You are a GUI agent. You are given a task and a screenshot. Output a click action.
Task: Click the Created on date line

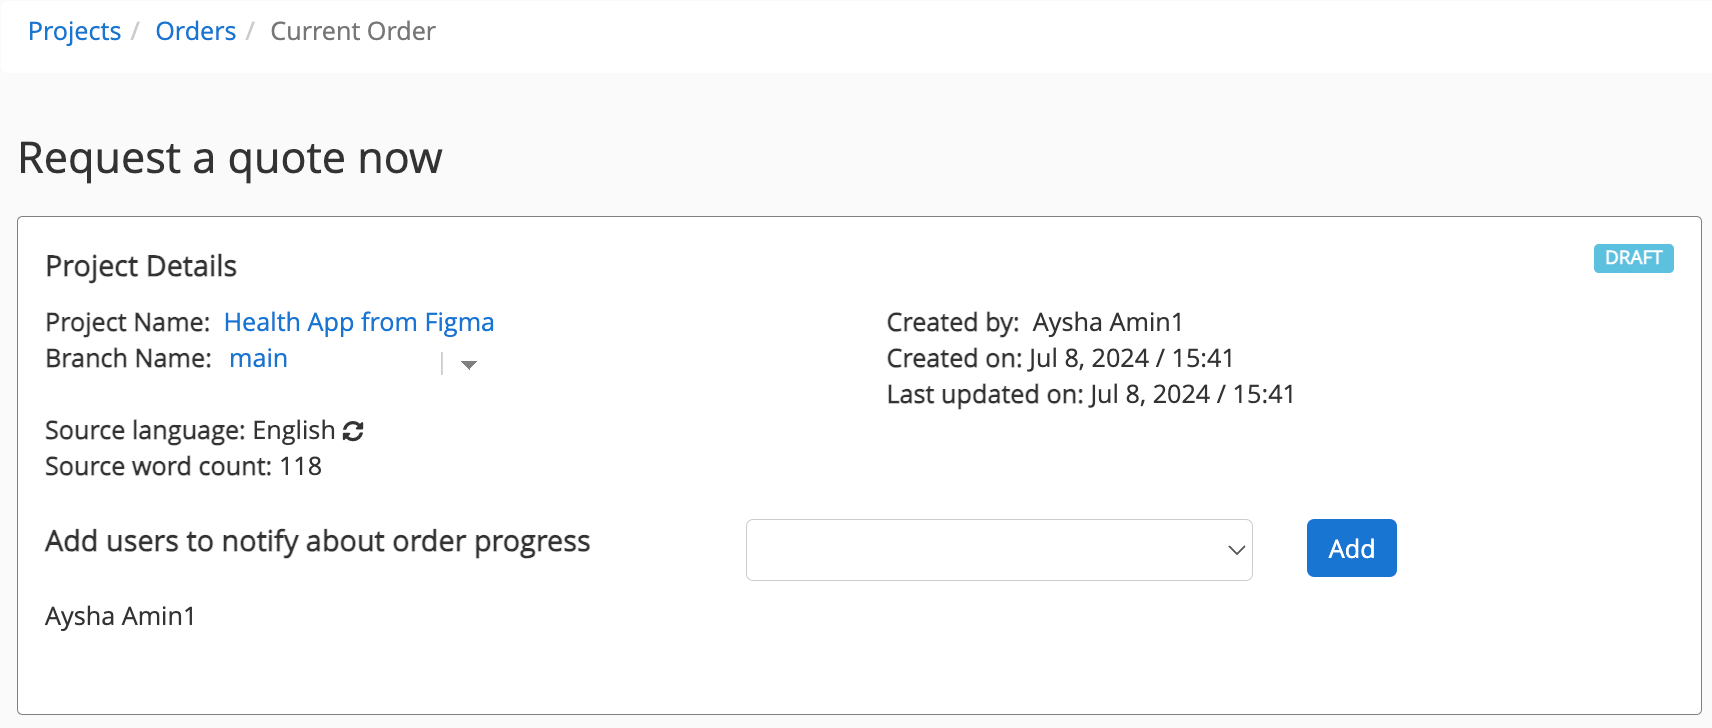pos(1060,358)
